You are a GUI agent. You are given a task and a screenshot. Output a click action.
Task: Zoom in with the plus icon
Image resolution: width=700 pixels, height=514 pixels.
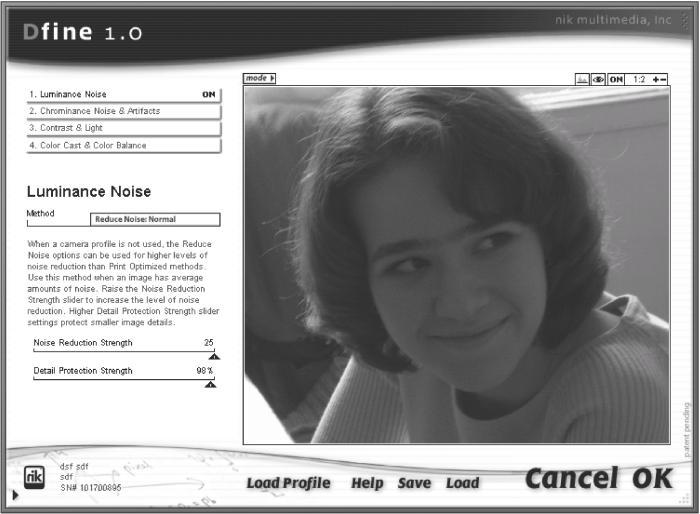655,79
